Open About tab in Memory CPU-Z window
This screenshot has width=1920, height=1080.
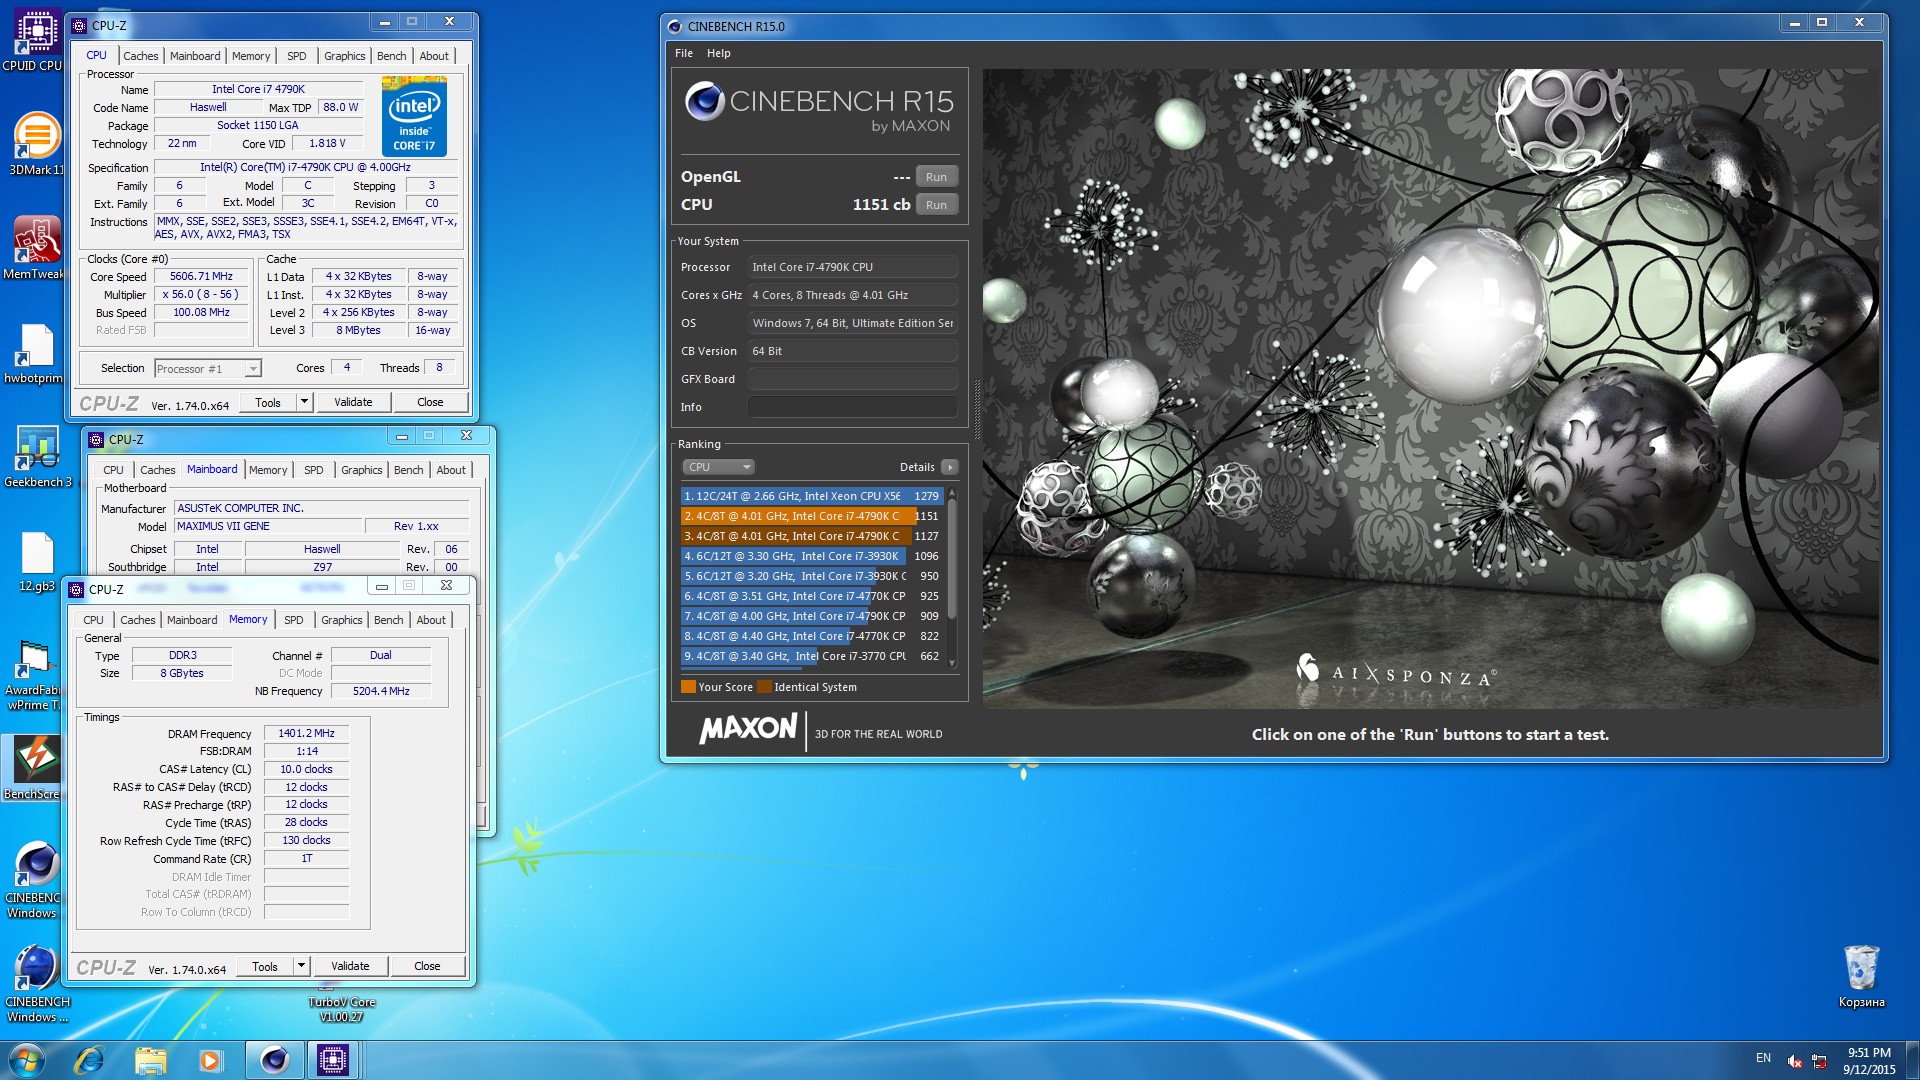coord(431,620)
